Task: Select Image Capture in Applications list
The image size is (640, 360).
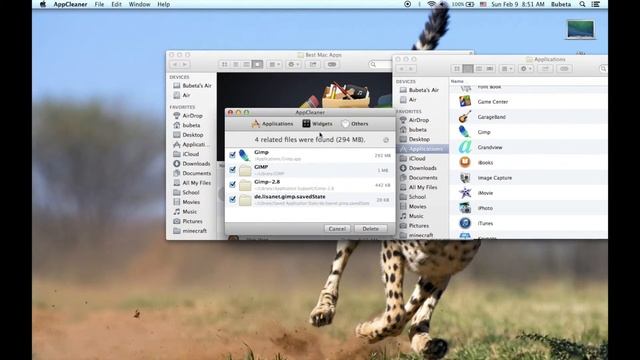Action: click(x=528, y=178)
